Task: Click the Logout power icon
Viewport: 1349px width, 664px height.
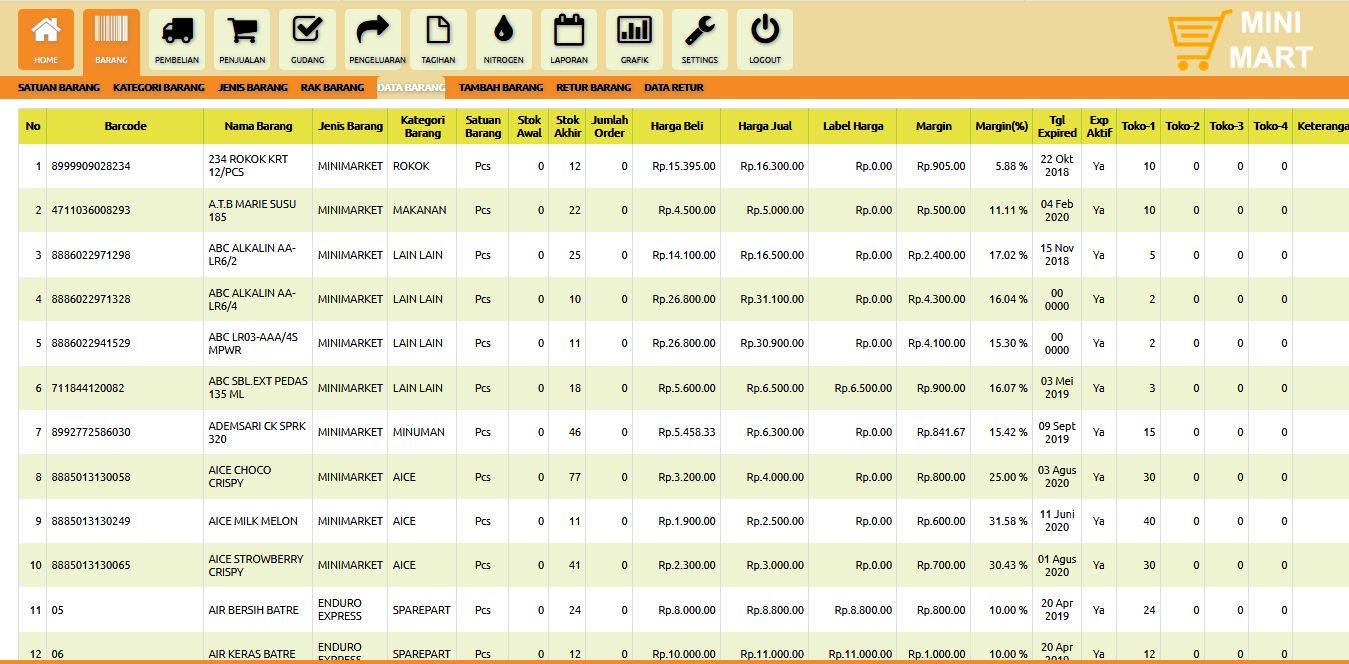Action: pos(765,32)
